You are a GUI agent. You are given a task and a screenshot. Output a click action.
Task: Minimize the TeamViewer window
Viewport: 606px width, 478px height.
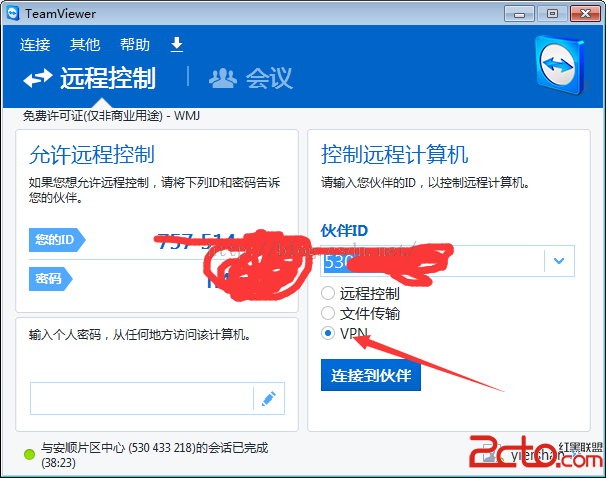click(519, 14)
